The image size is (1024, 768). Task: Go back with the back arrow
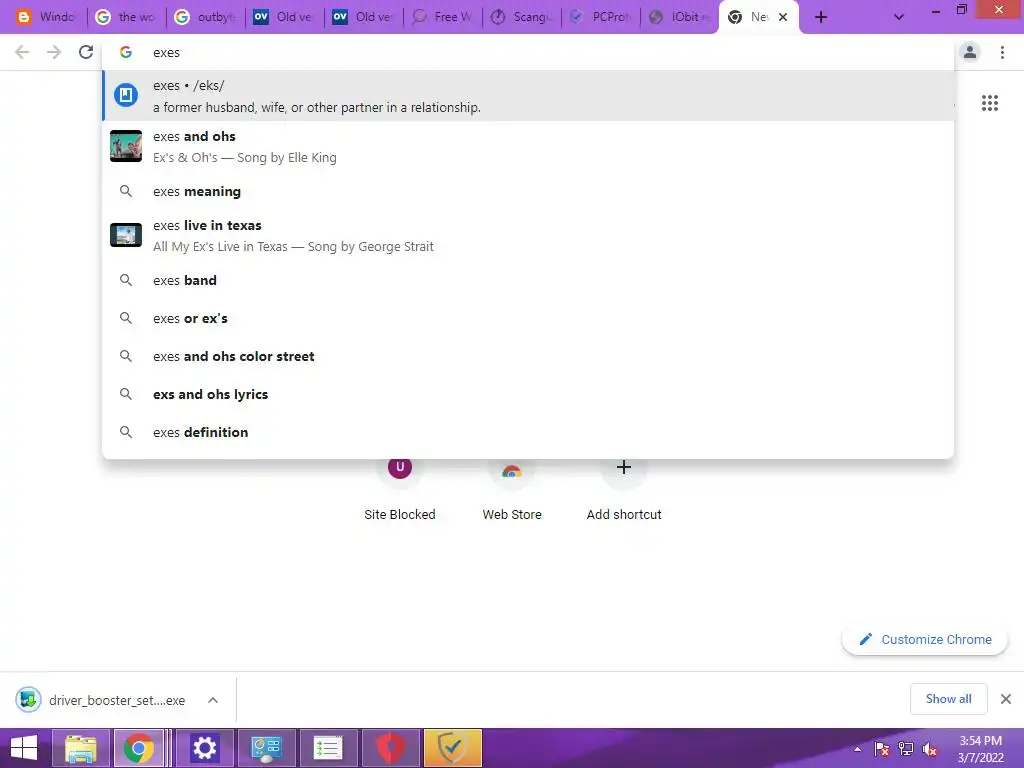(22, 52)
